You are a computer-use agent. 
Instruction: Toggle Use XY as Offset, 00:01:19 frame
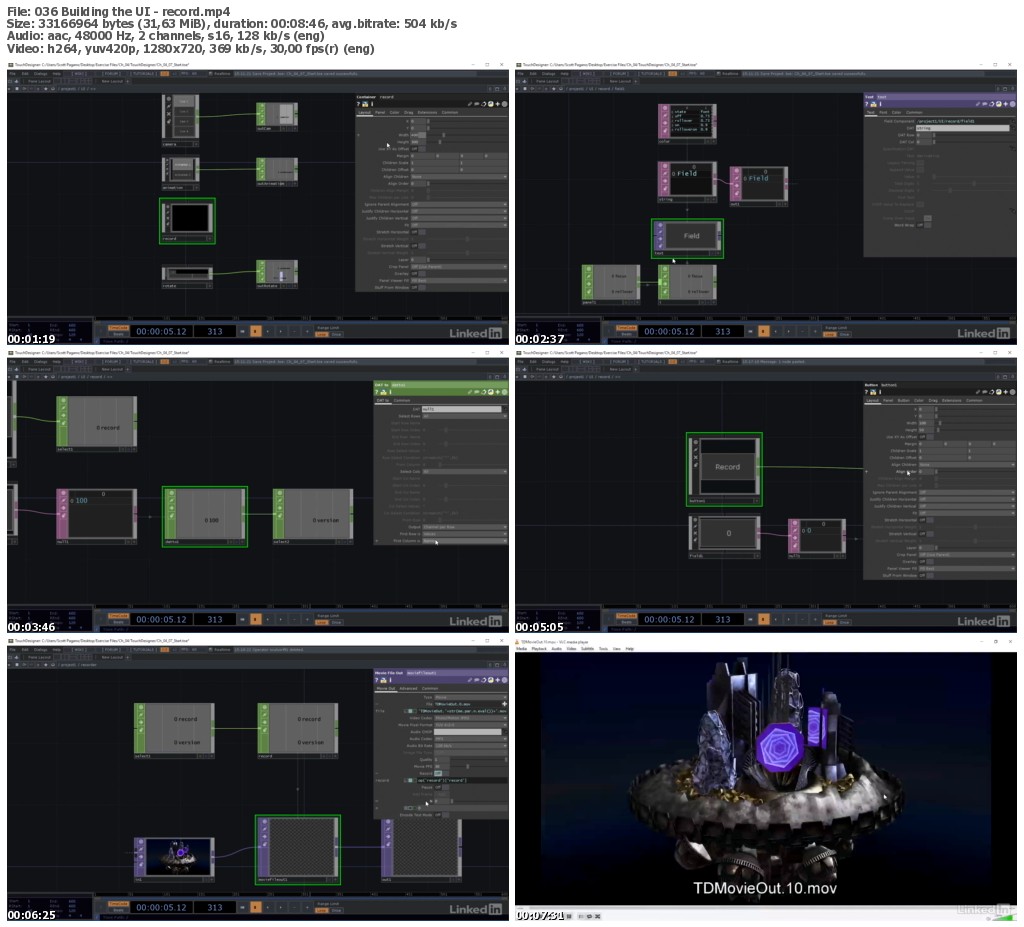[418, 149]
